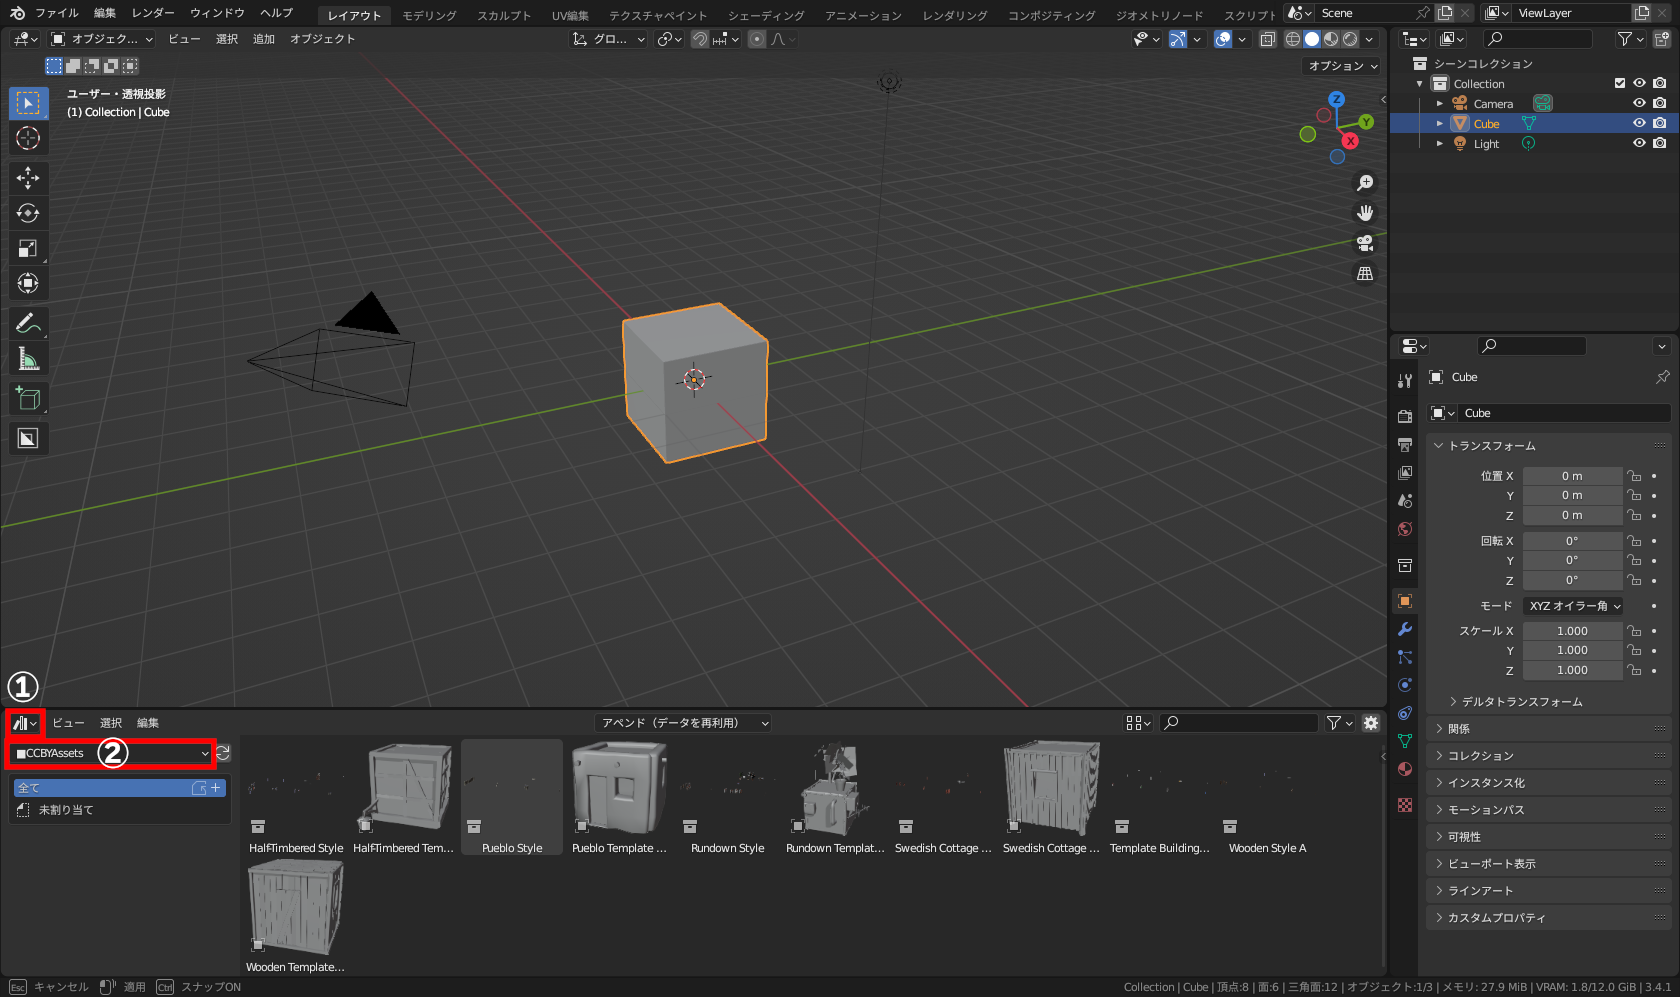Switch viewport to Rendered shading mode
This screenshot has height=997, width=1680.
(1349, 39)
